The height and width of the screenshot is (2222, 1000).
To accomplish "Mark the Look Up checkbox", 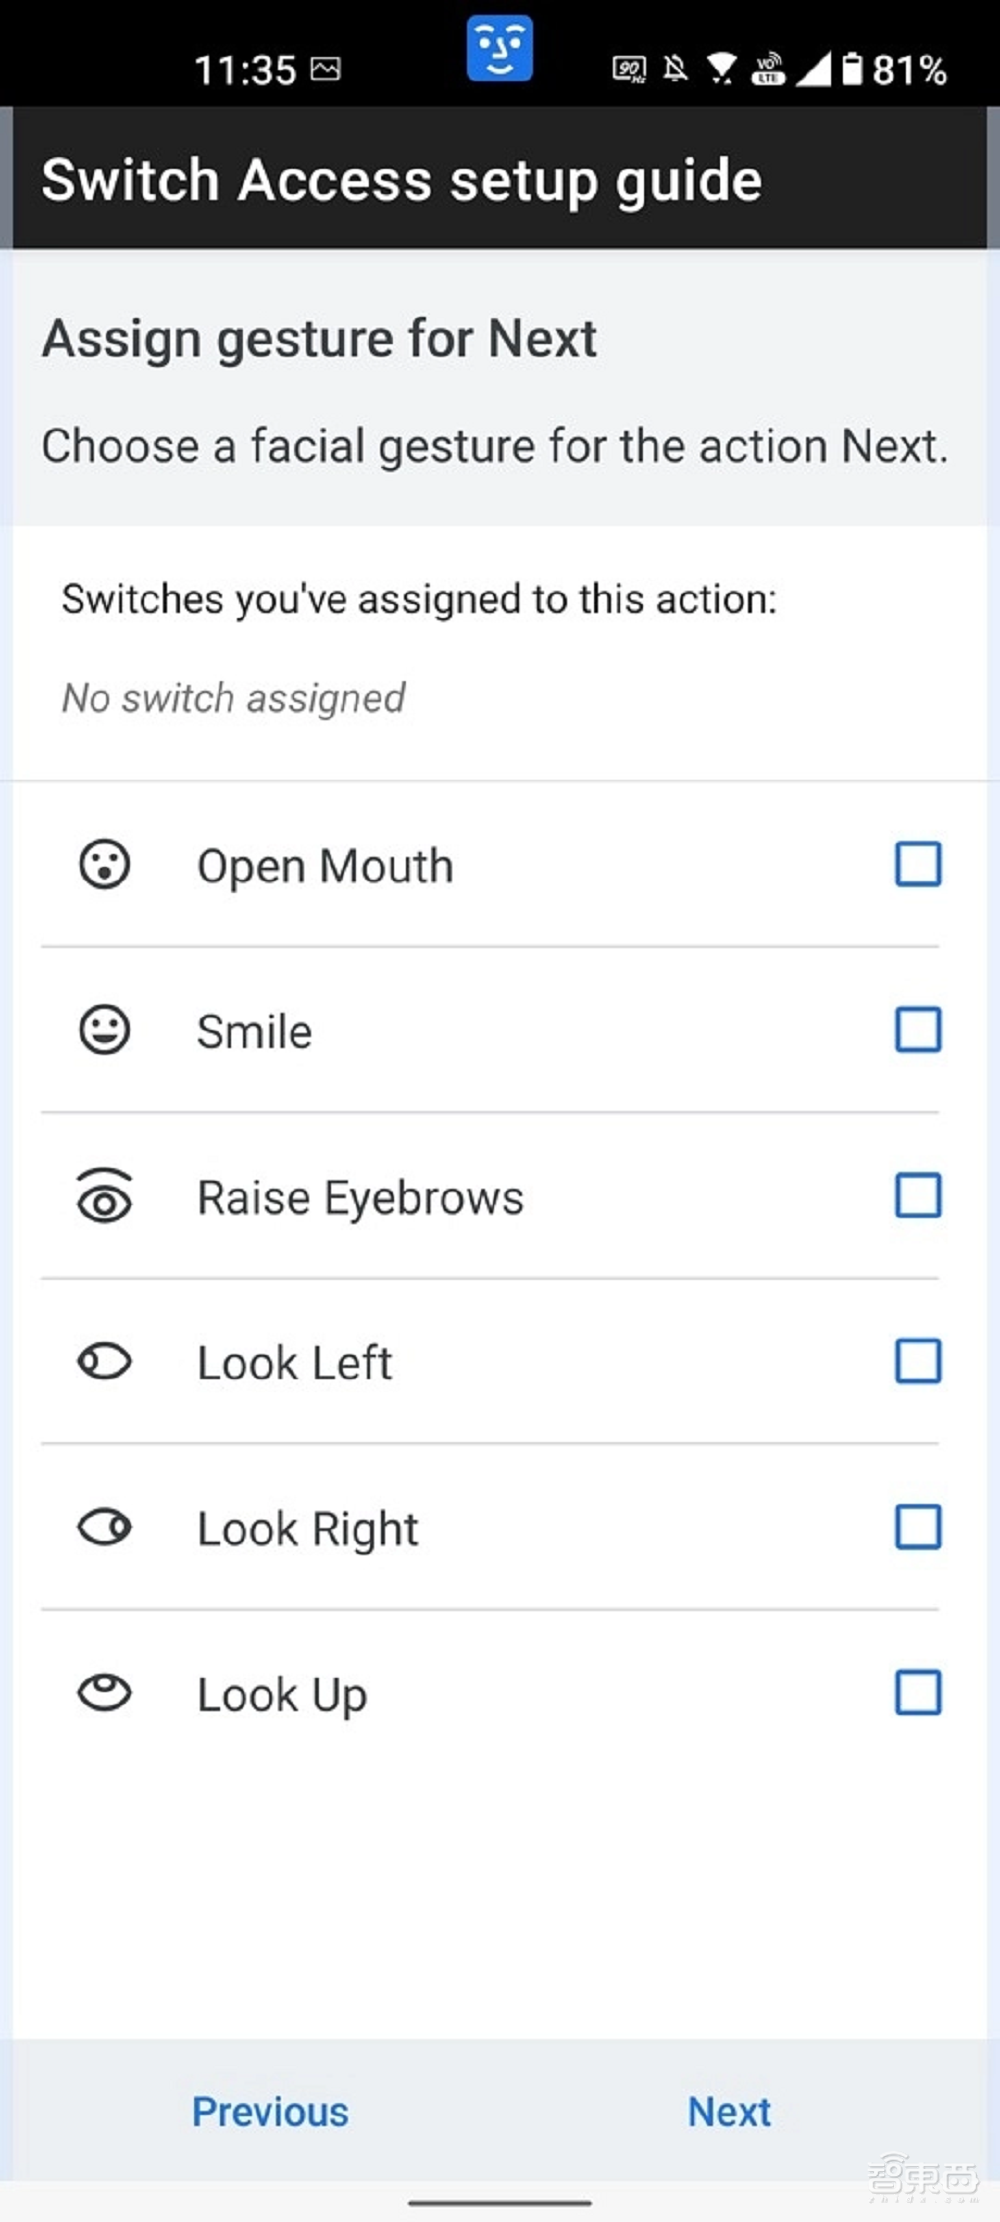I will click(x=918, y=1693).
